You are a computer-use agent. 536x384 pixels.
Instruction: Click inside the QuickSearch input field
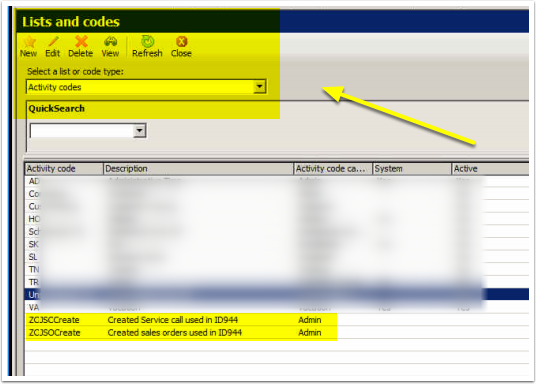coord(82,130)
